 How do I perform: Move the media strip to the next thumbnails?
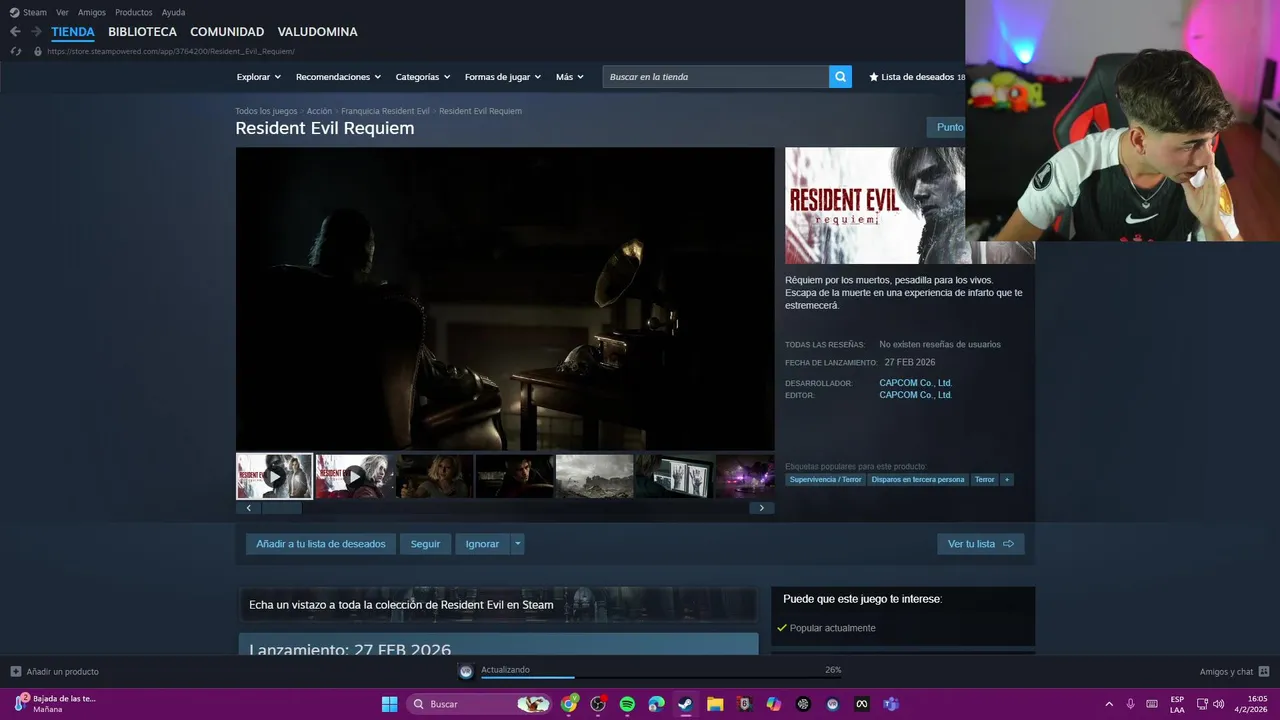pyautogui.click(x=761, y=508)
